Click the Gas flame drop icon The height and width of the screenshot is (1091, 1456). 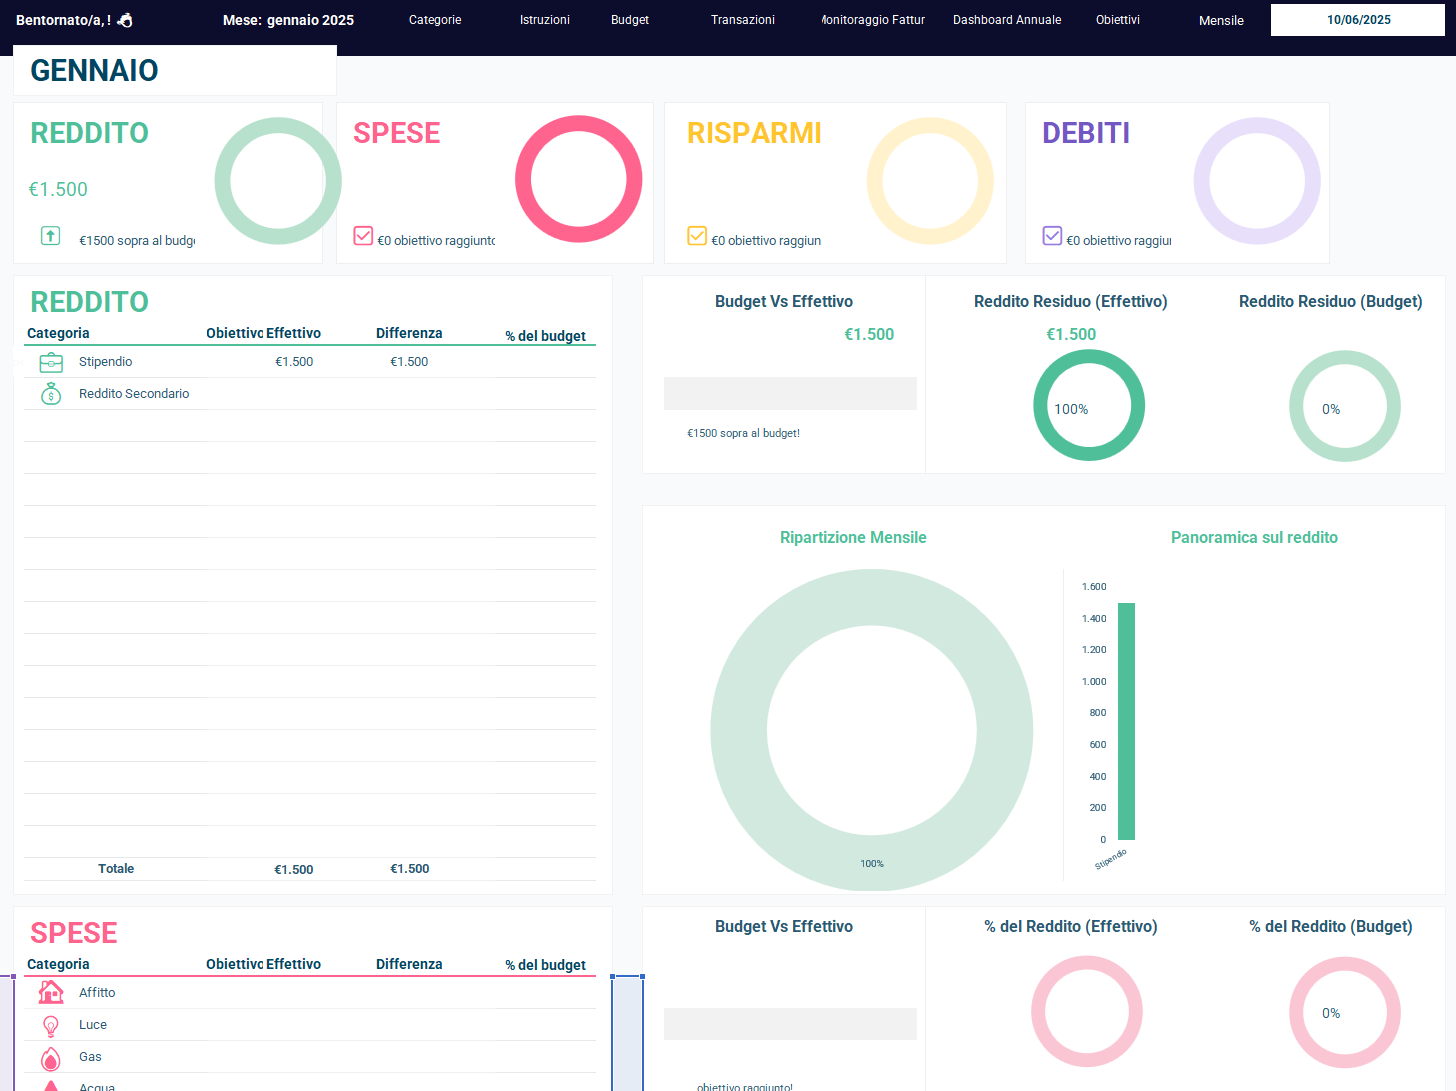(x=51, y=1058)
